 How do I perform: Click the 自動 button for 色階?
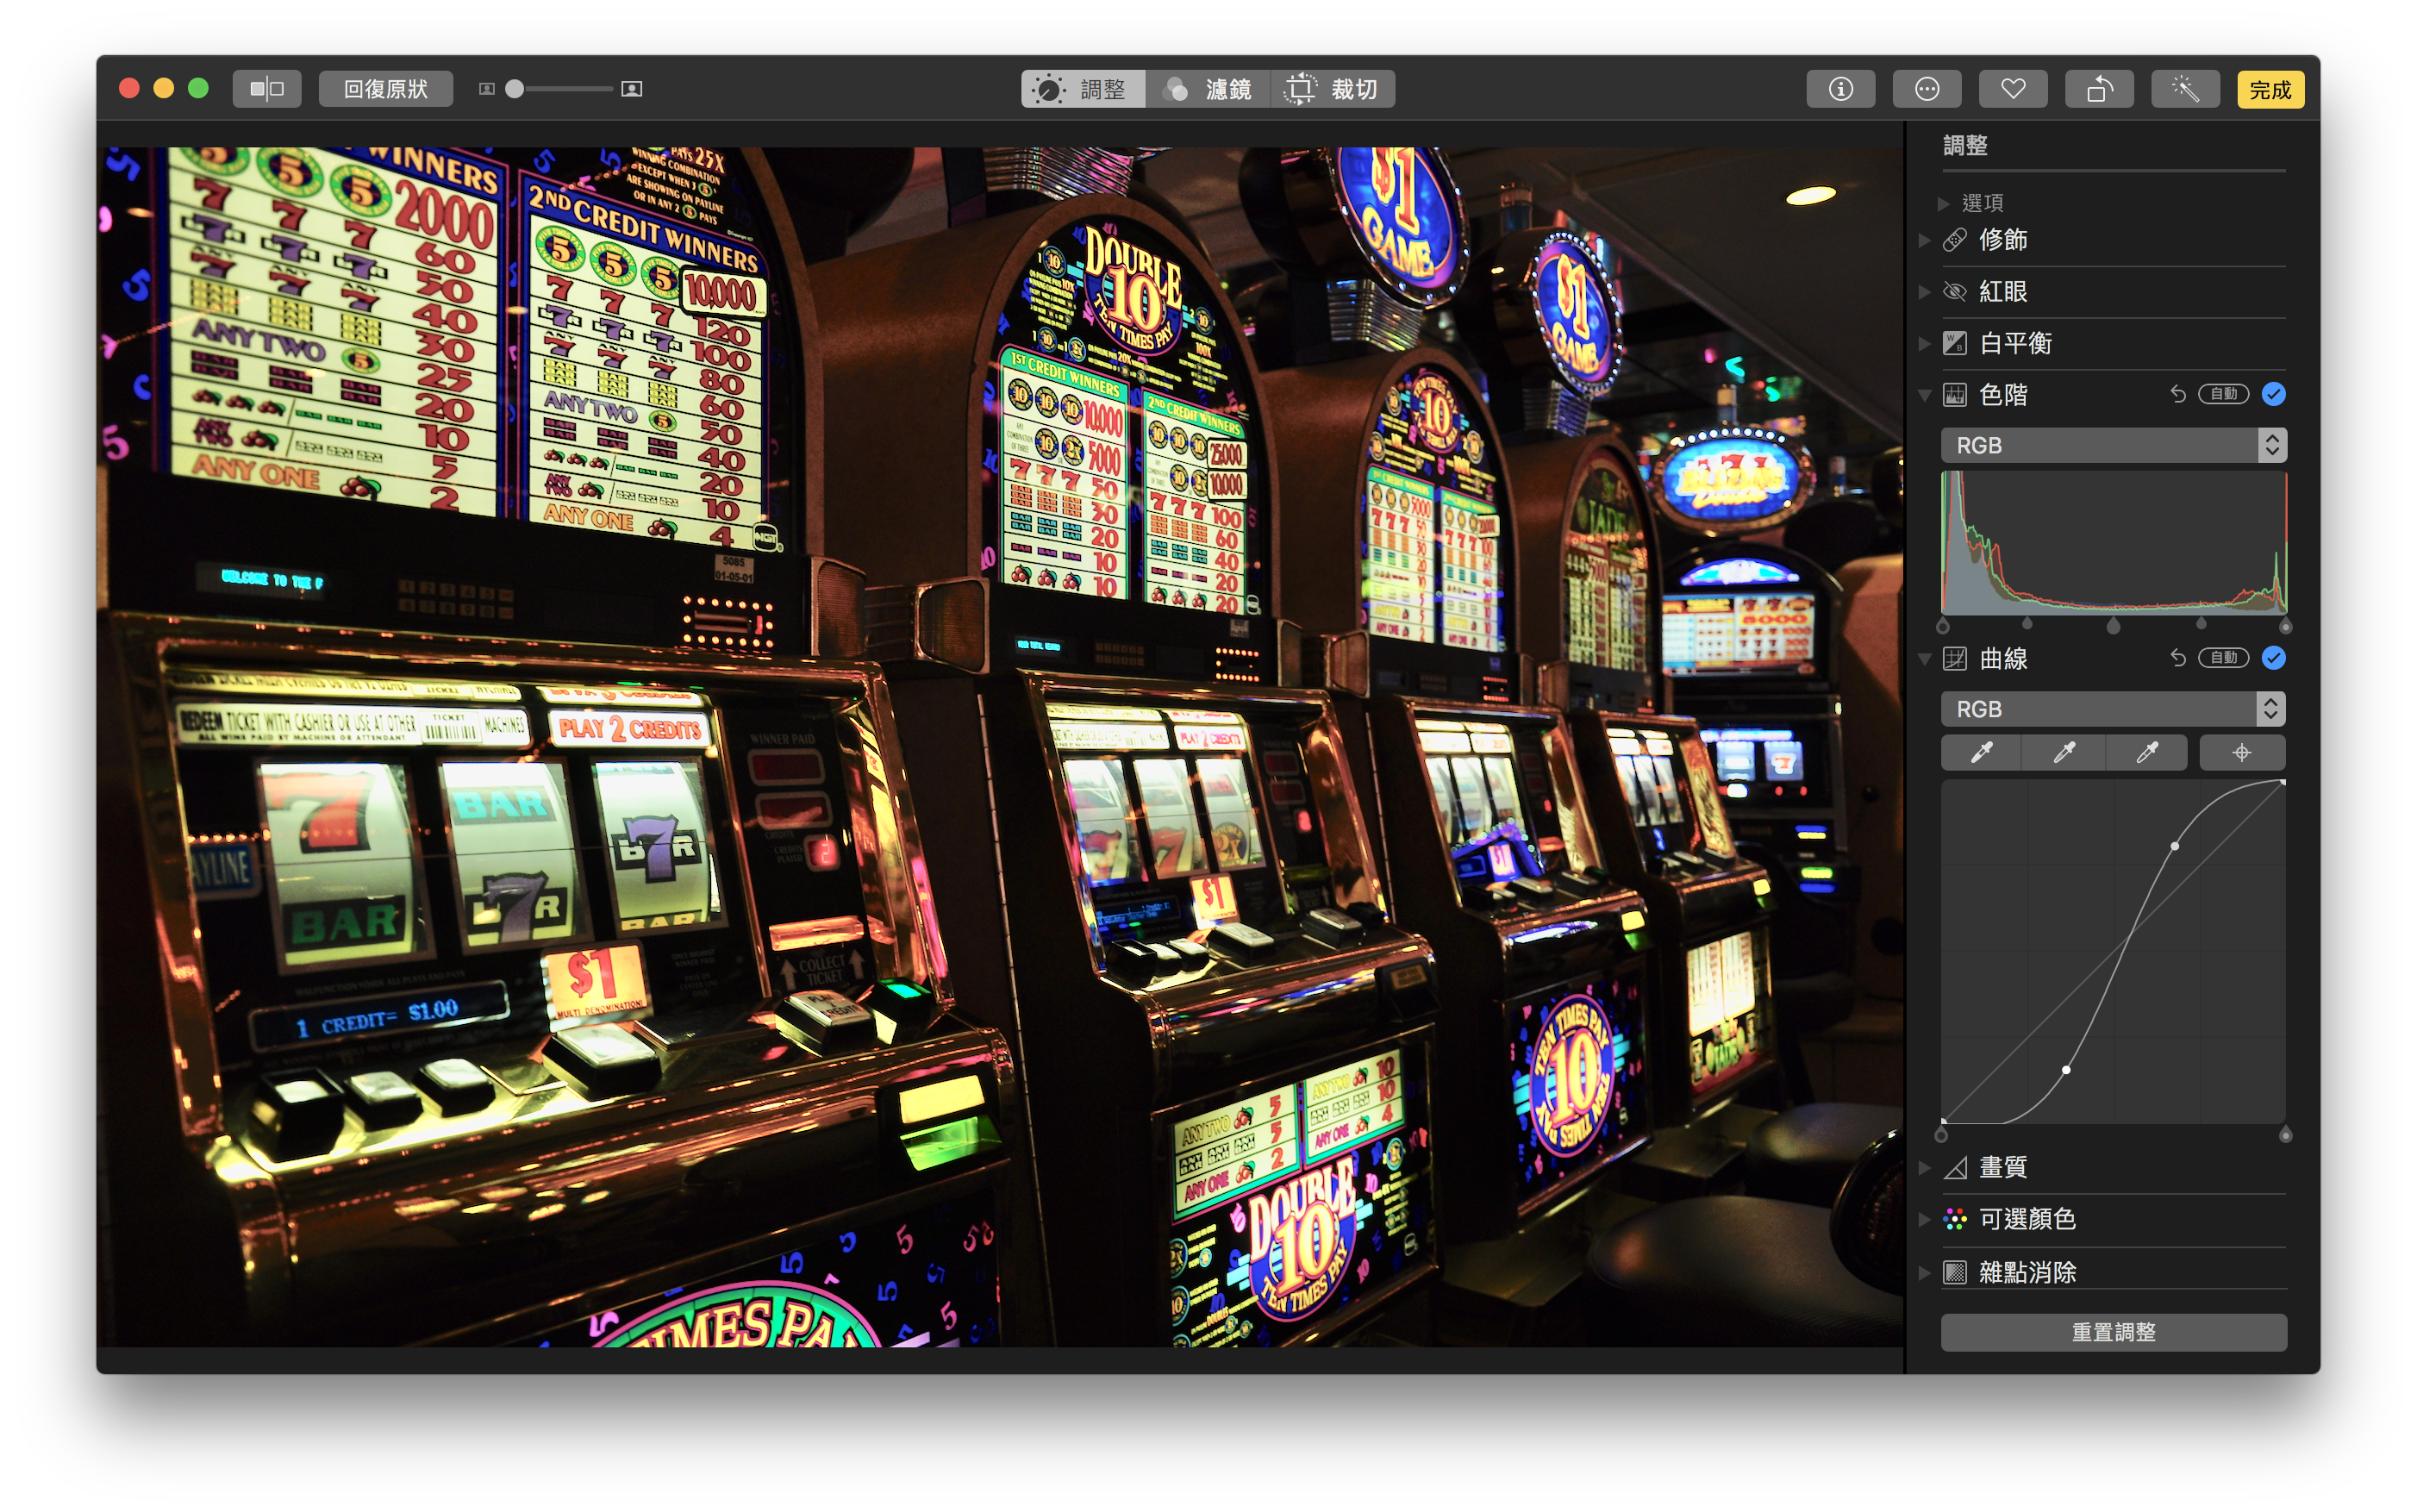[x=2223, y=394]
